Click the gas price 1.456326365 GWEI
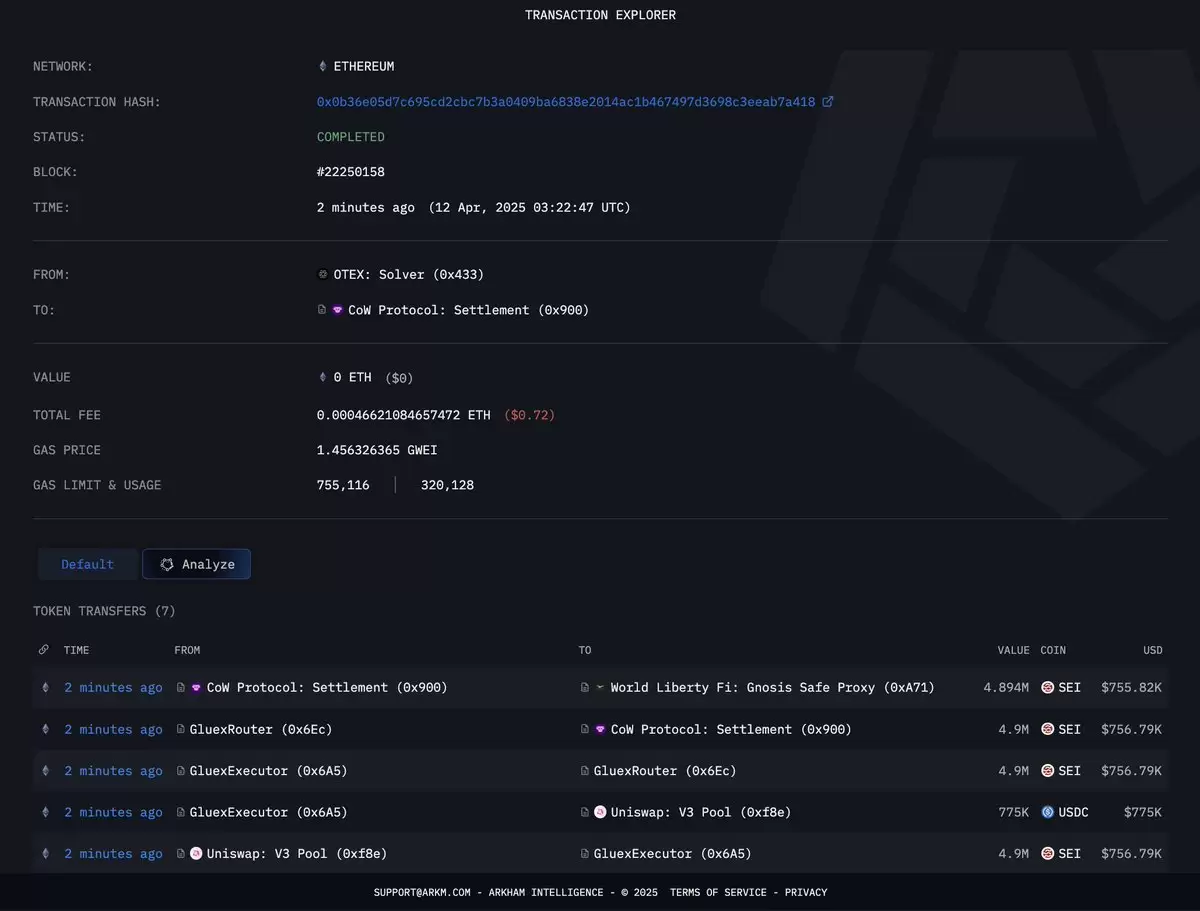Image resolution: width=1200 pixels, height=911 pixels. pos(377,450)
